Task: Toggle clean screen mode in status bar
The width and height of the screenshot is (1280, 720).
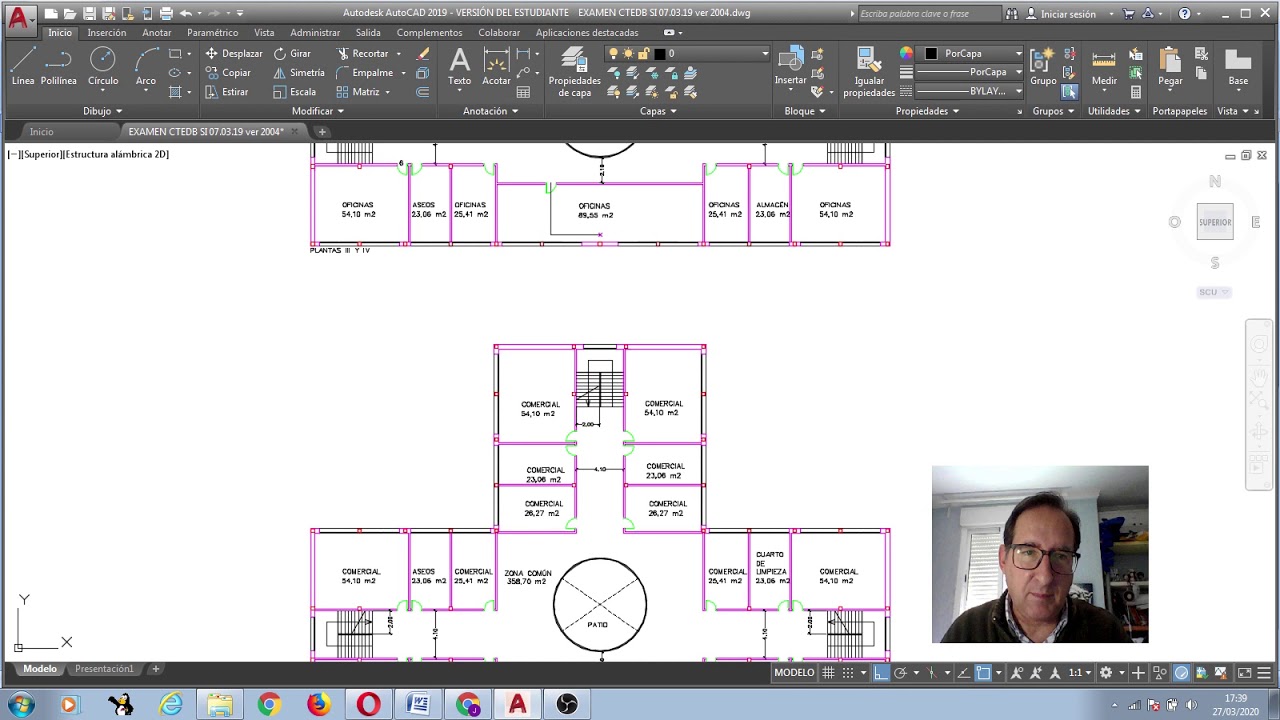Action: pos(1245,673)
